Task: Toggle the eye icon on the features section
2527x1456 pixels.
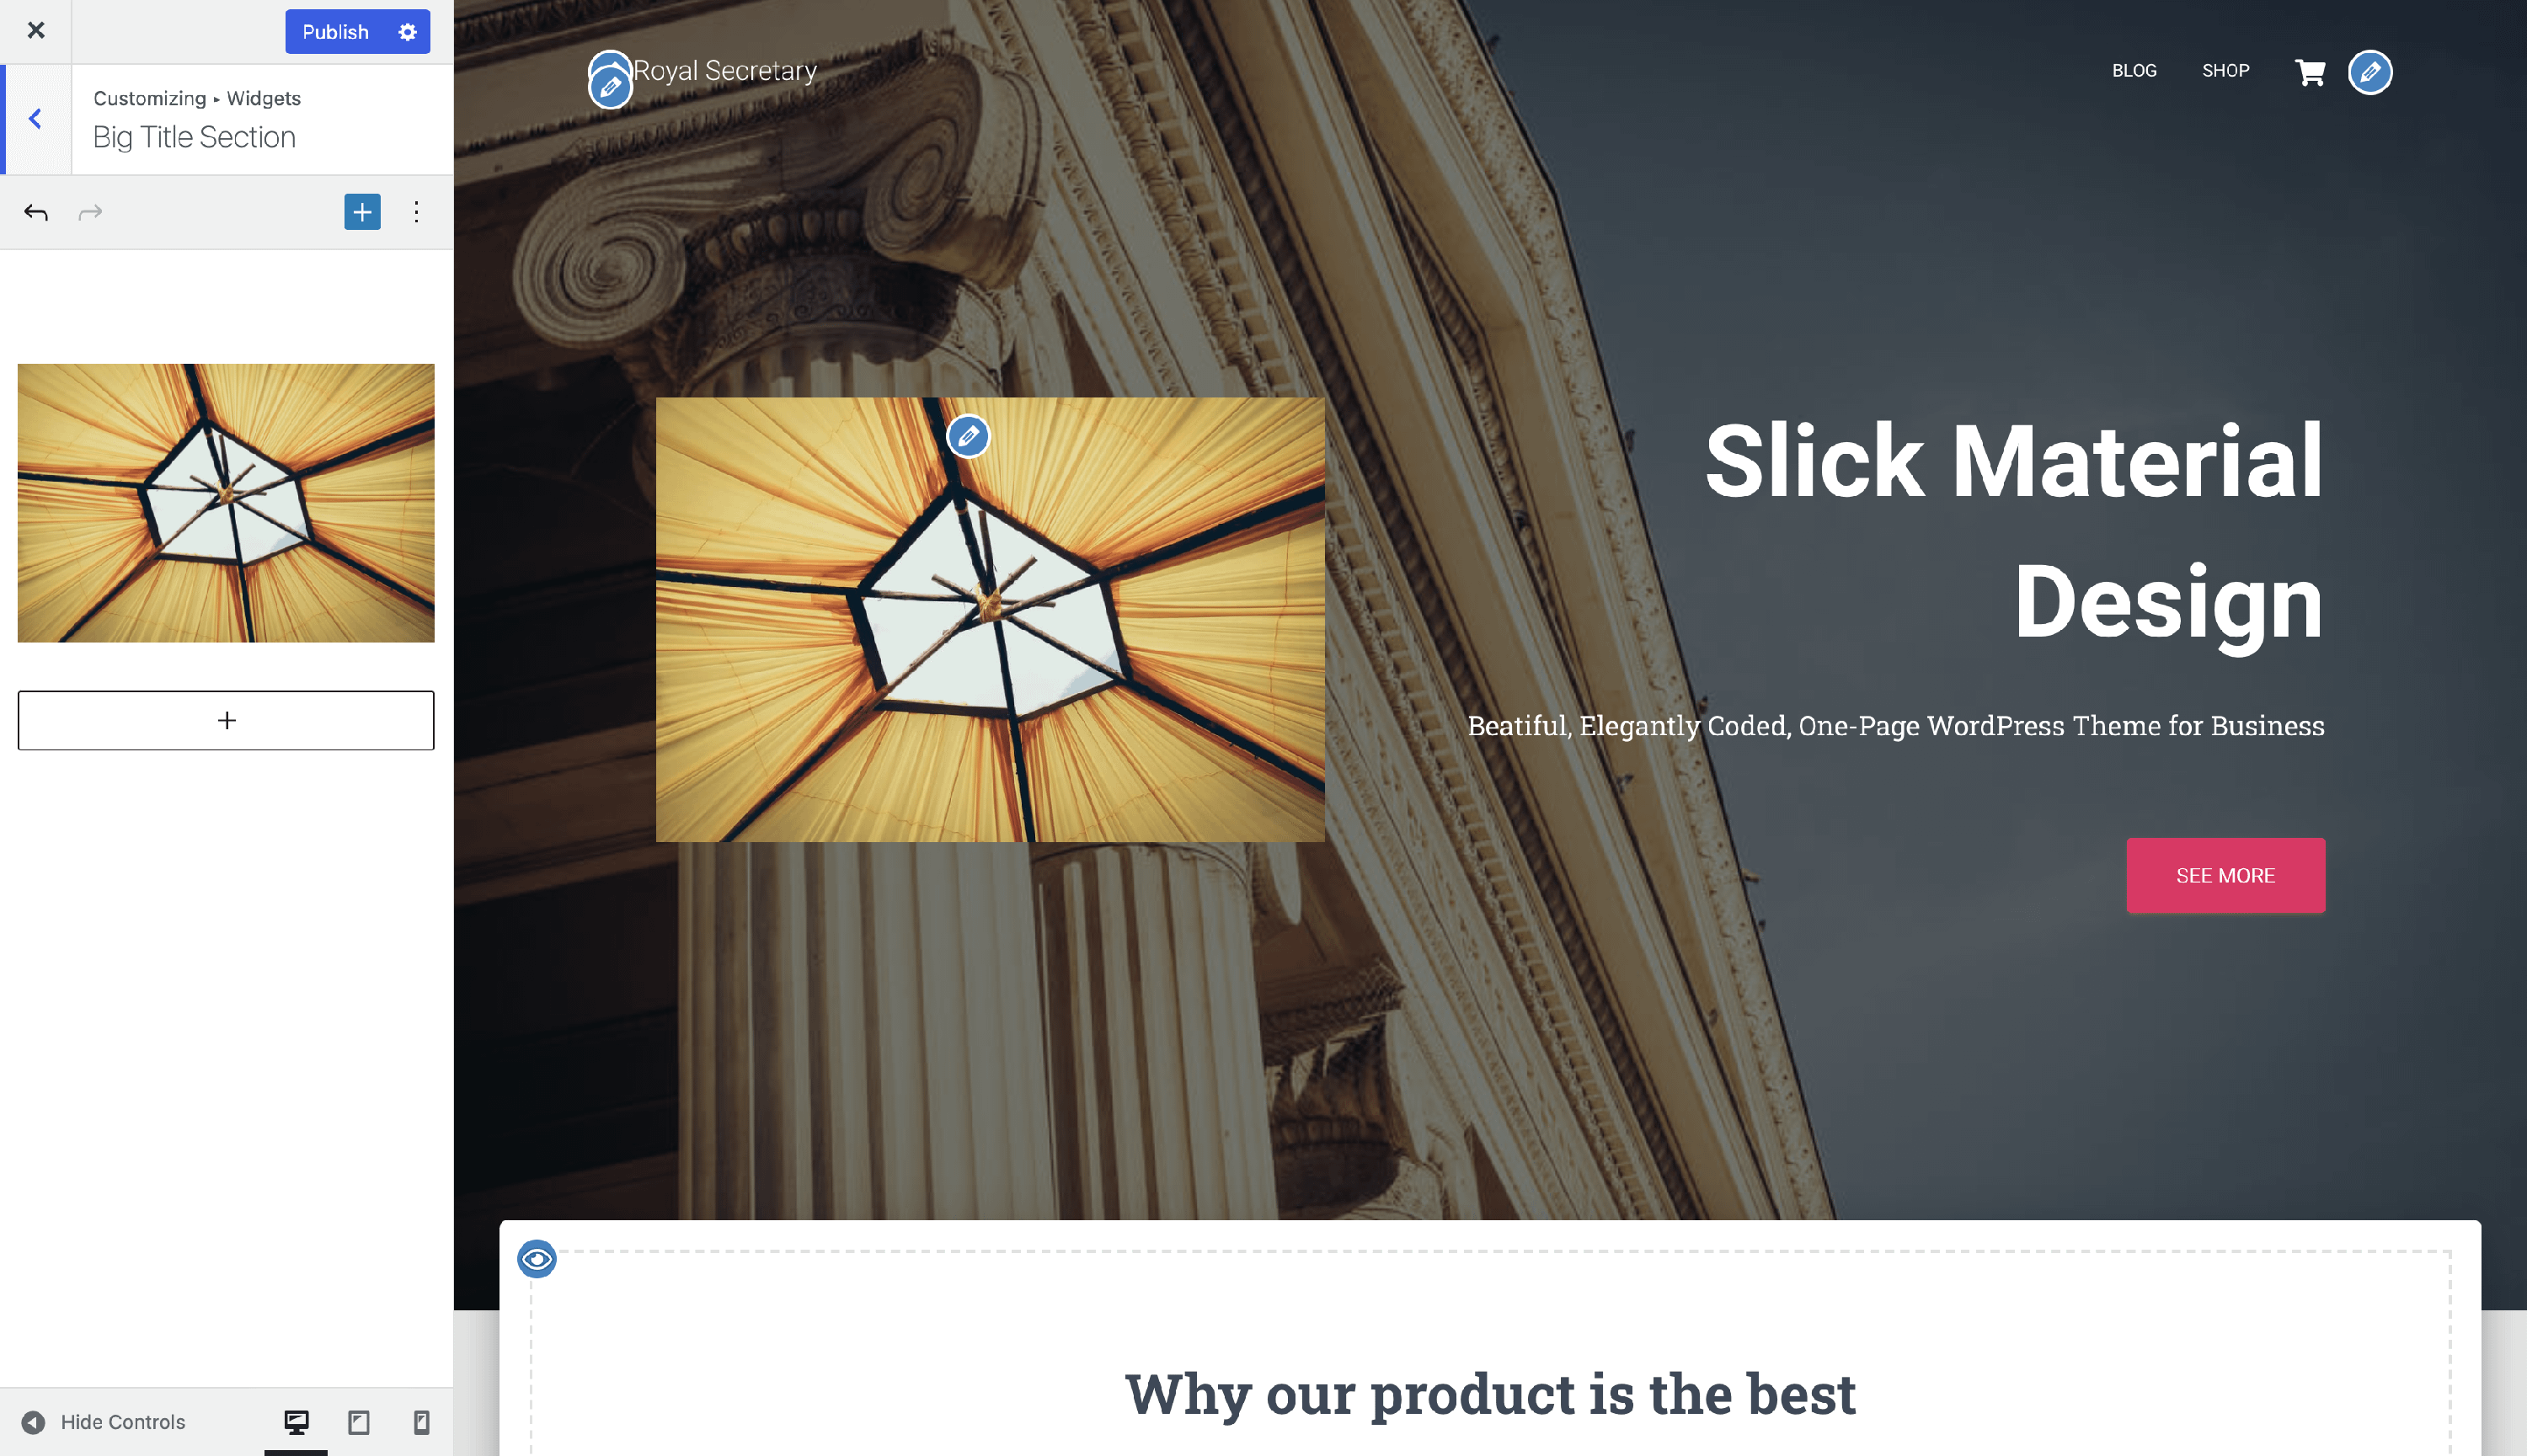Action: coord(537,1259)
